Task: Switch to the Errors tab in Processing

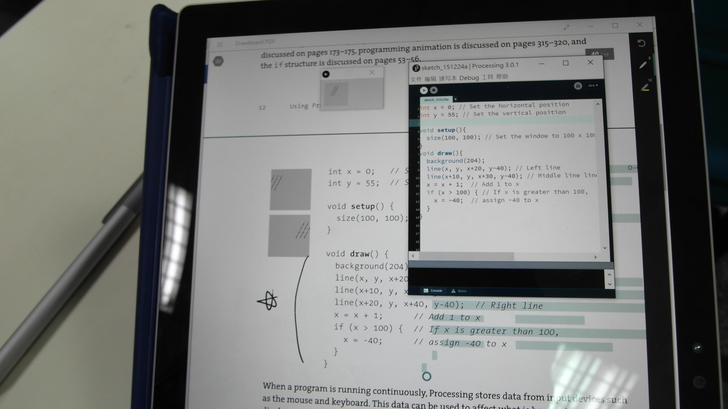Action: 459,291
